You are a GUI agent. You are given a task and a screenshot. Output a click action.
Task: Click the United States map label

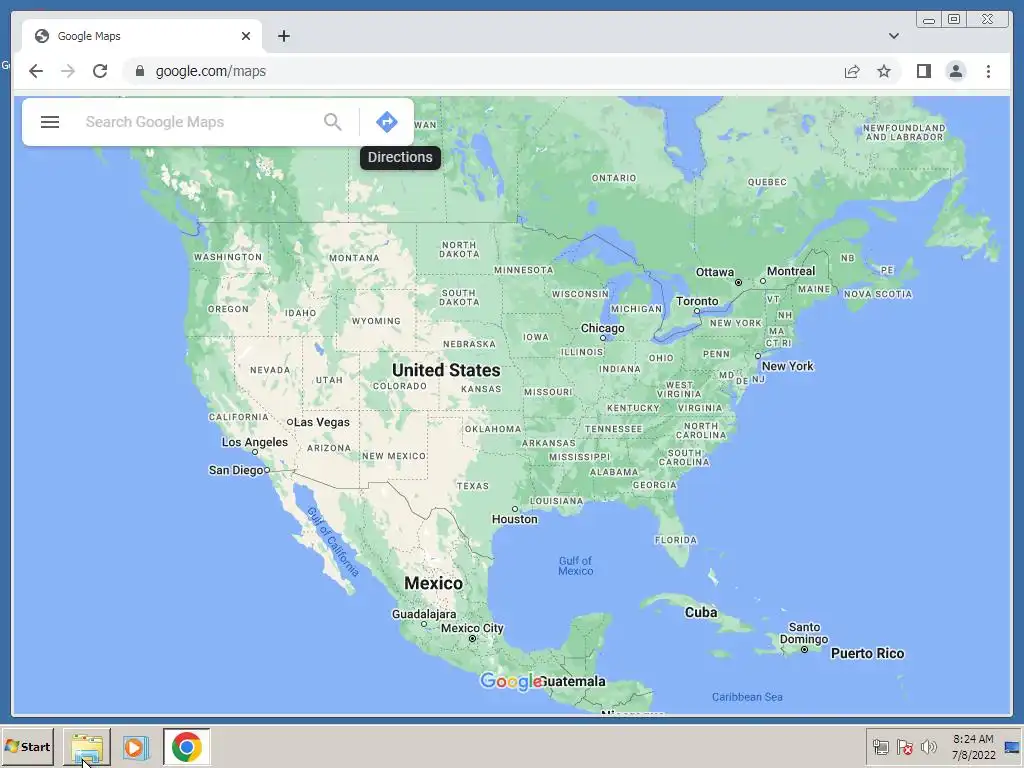point(446,370)
